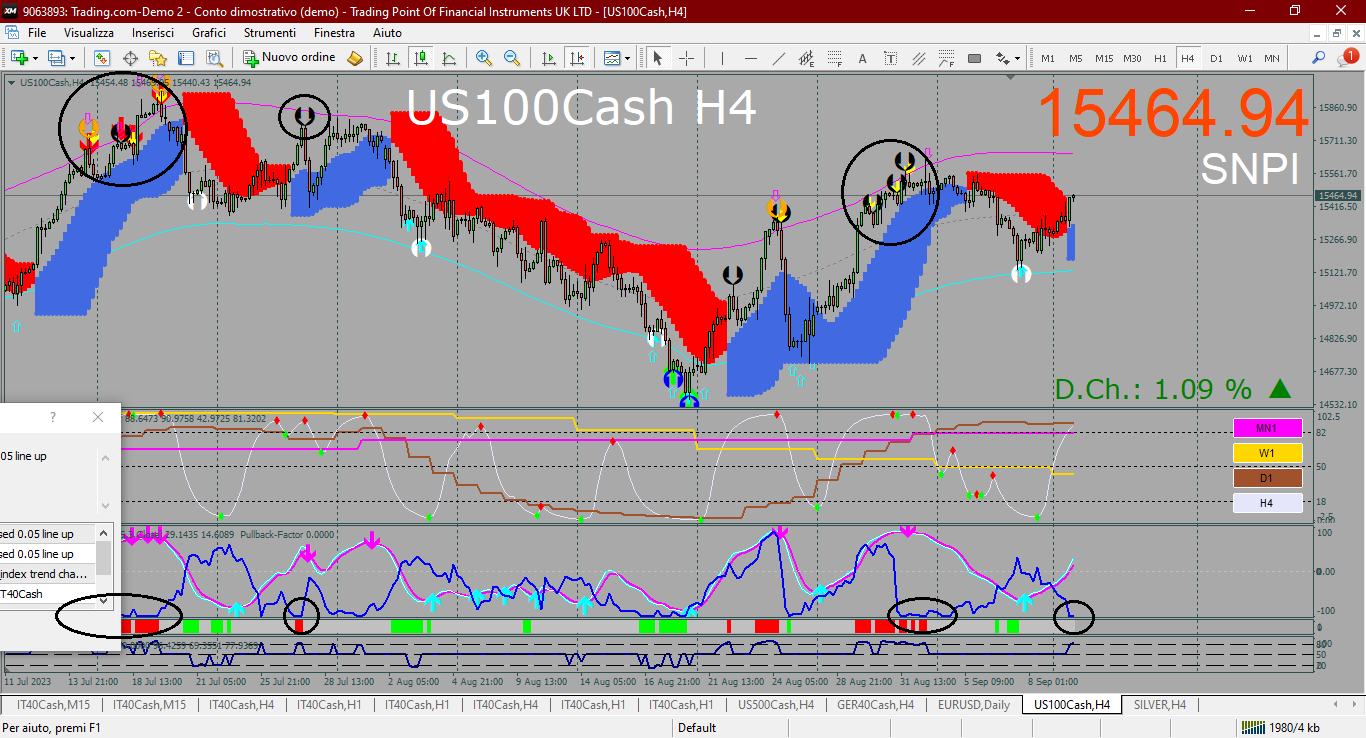Open the New Chart tool
Viewport: 1366px width, 738px height.
pyautogui.click(x=19, y=58)
